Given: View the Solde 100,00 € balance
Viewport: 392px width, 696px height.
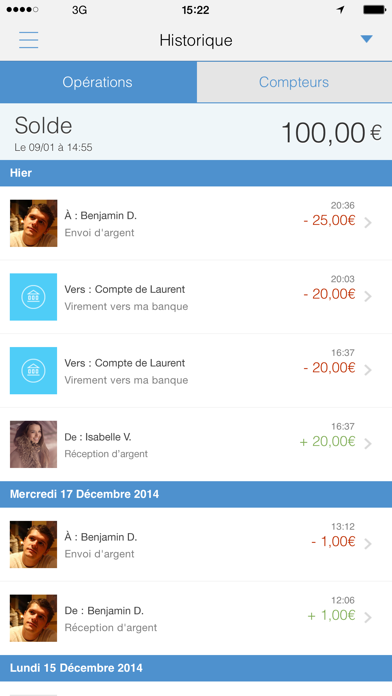Looking at the screenshot, I should [x=196, y=132].
